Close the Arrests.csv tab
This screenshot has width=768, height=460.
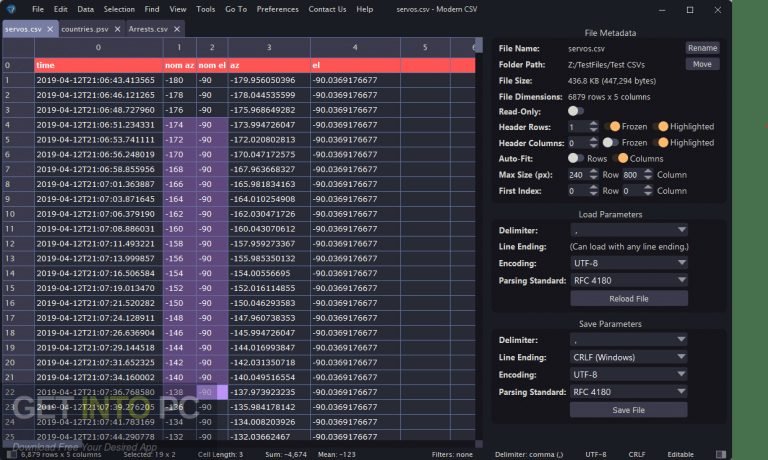point(177,29)
